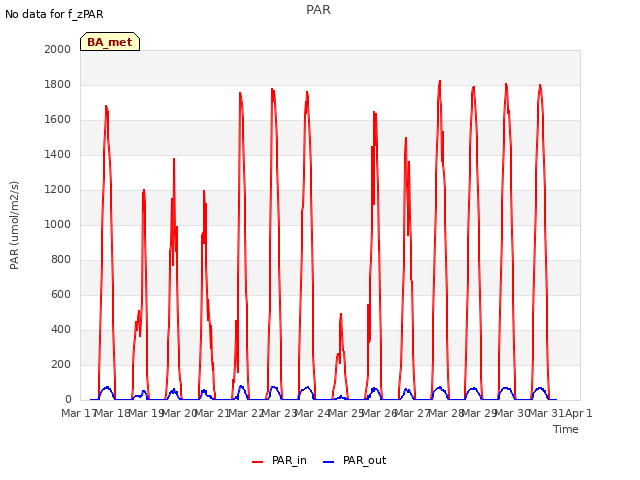Click the Time x-axis title
This screenshot has width=640, height=480.
tap(566, 429)
